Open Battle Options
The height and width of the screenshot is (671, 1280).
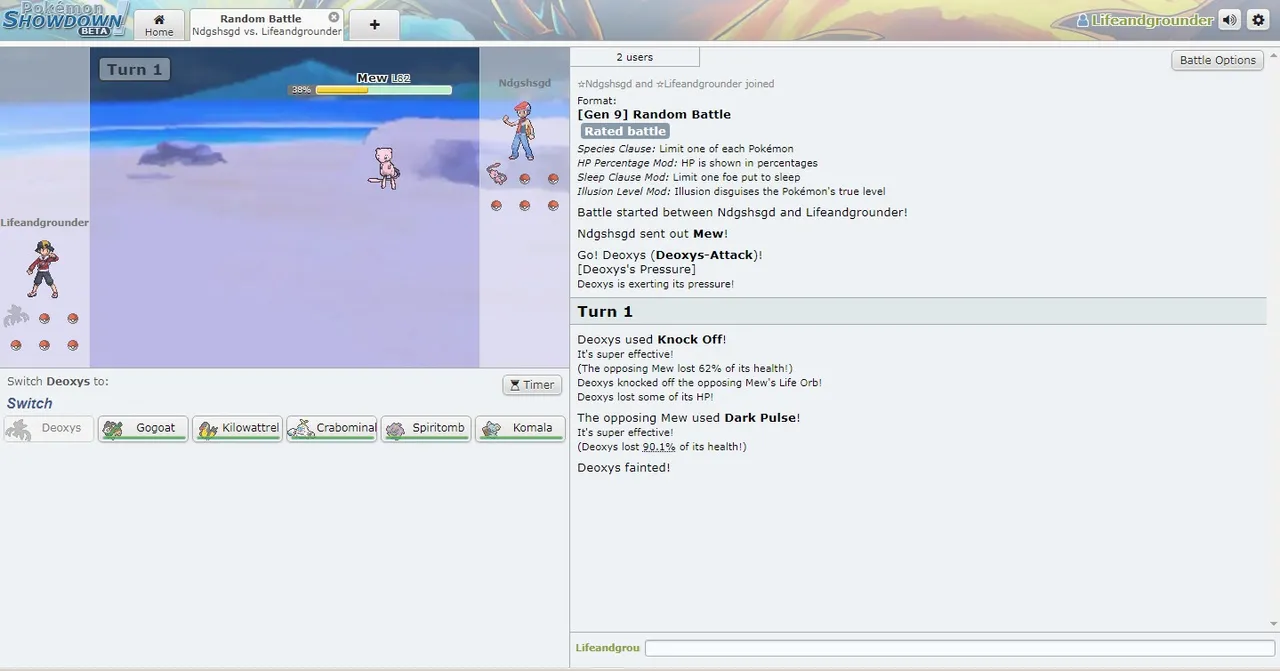click(1217, 60)
